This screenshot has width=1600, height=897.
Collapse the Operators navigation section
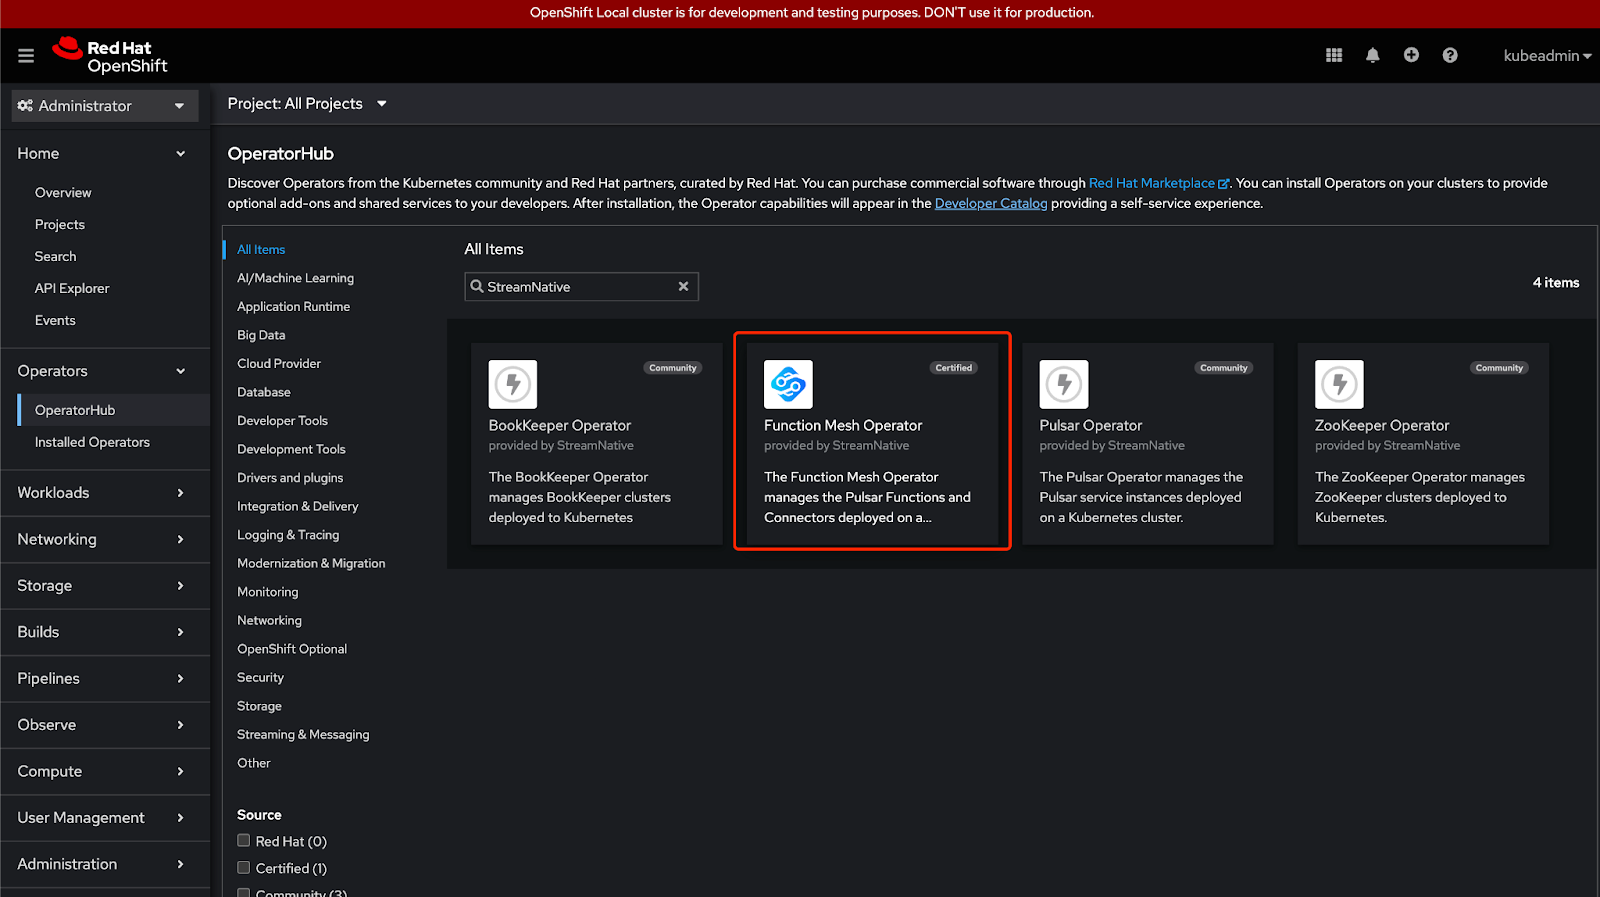click(x=104, y=371)
